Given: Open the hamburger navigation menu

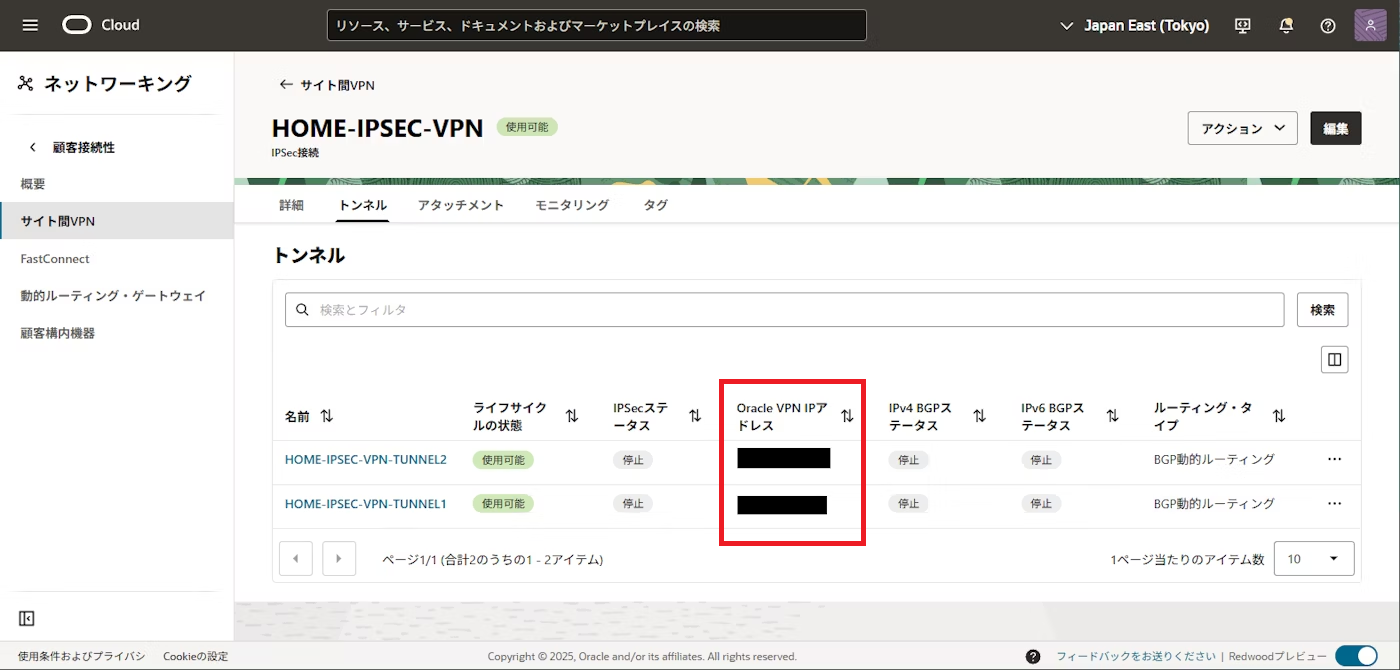Looking at the screenshot, I should coord(30,25).
